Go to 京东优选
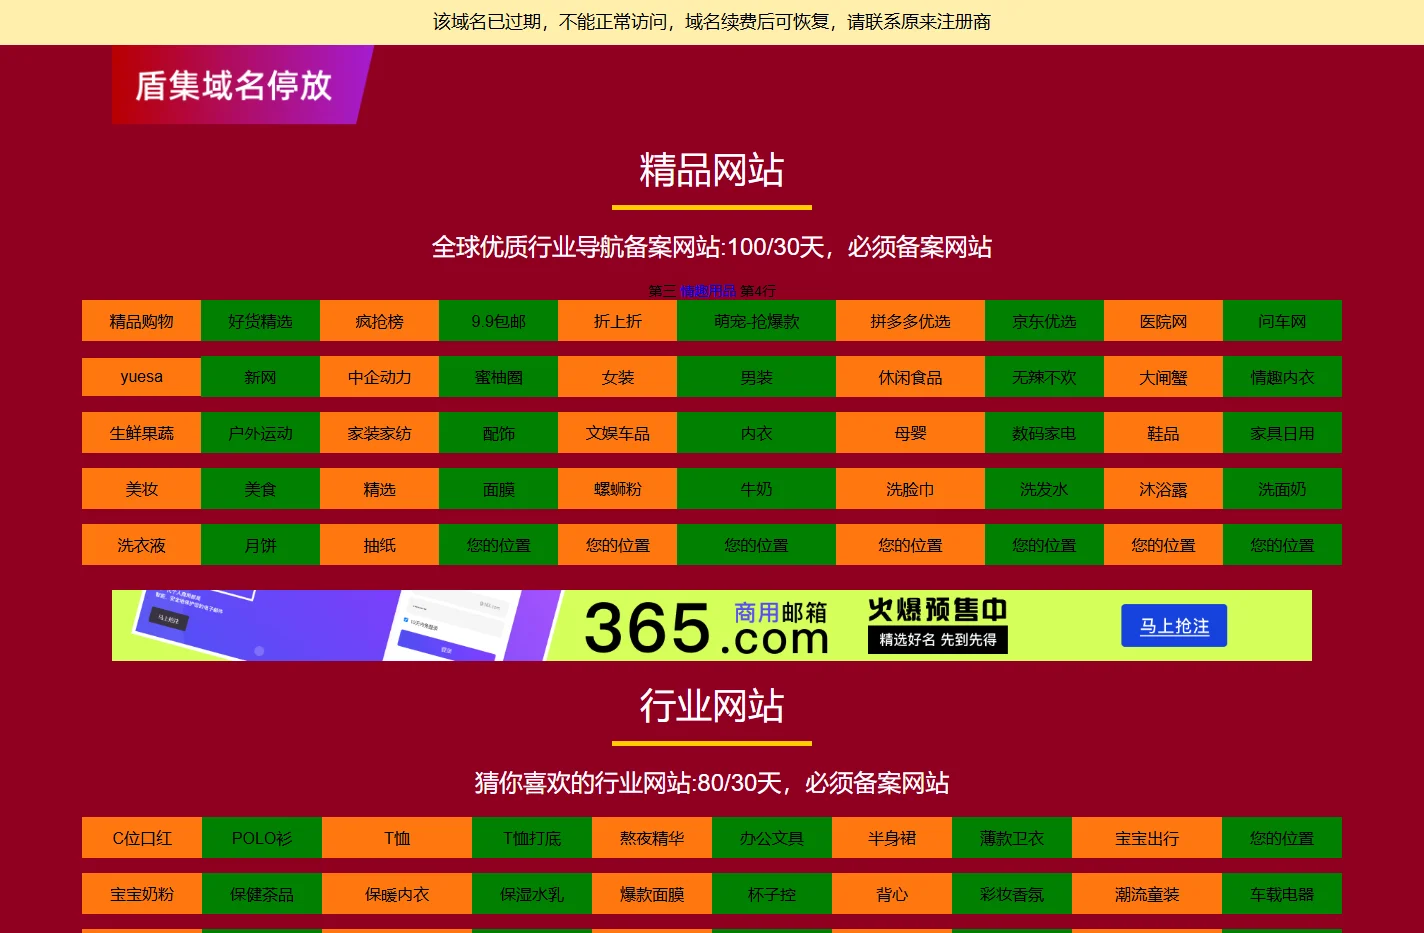The image size is (1424, 933). tap(1044, 321)
